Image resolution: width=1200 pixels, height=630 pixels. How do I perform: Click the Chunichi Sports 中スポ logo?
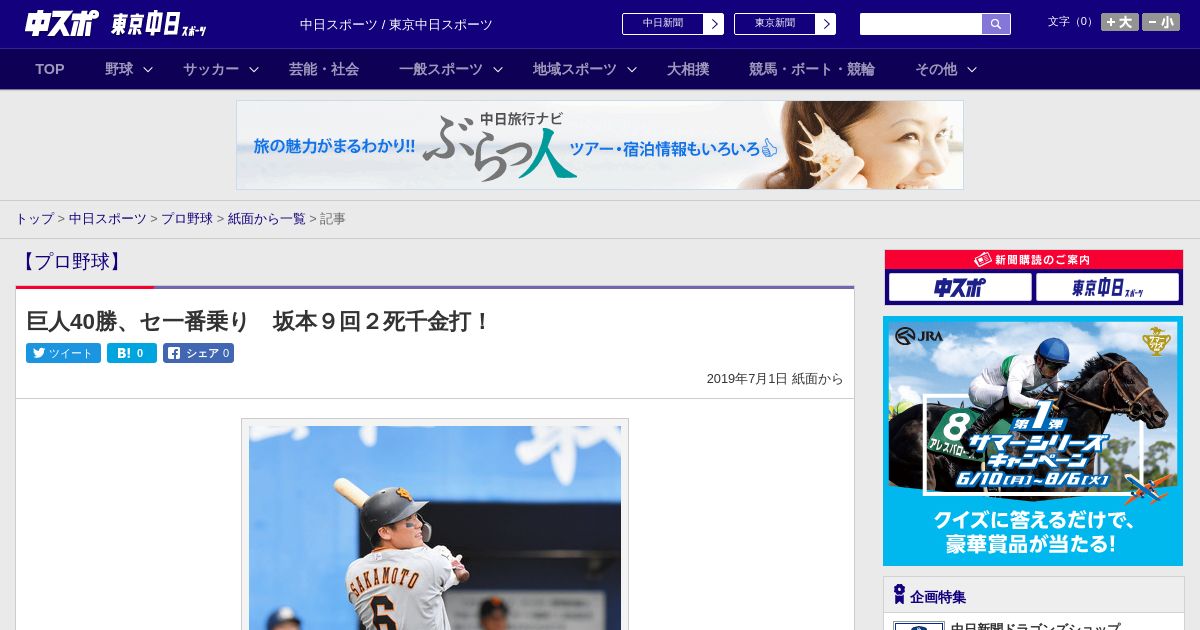tap(62, 23)
